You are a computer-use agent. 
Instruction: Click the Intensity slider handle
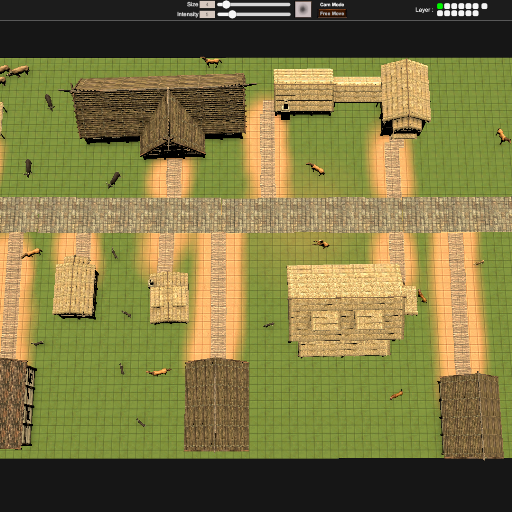232,14
